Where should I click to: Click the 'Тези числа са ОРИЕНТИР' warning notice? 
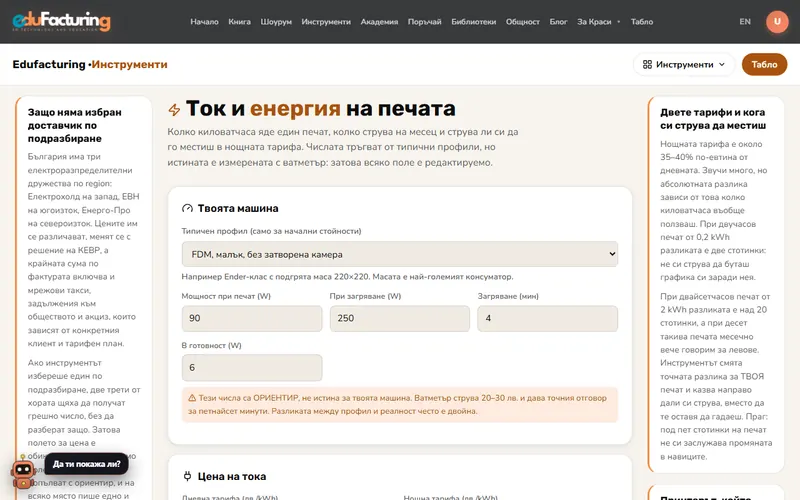click(x=399, y=404)
